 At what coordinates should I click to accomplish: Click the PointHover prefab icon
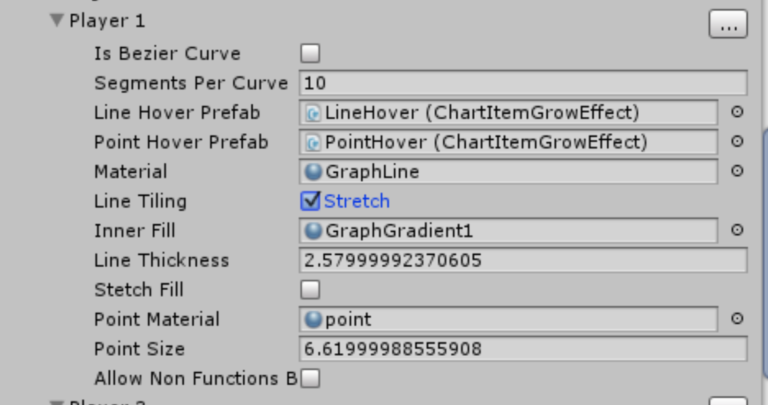coord(313,143)
